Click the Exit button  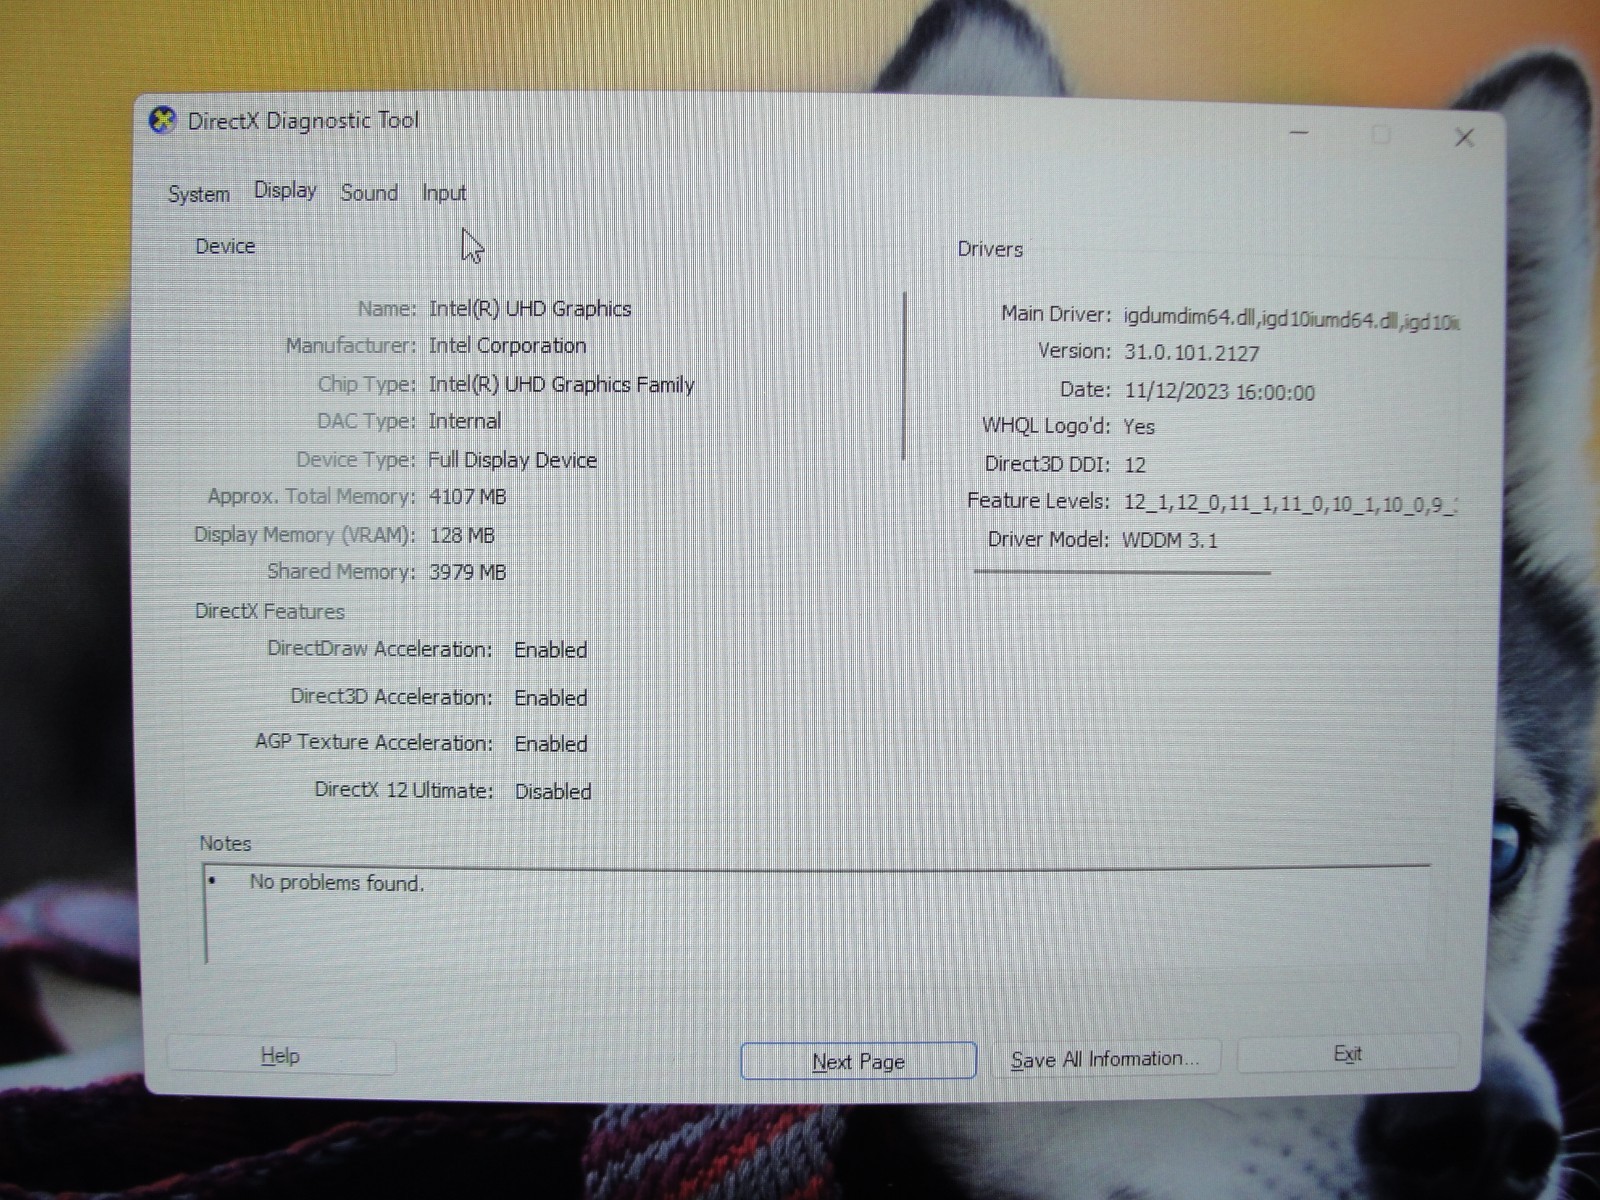click(1347, 1054)
